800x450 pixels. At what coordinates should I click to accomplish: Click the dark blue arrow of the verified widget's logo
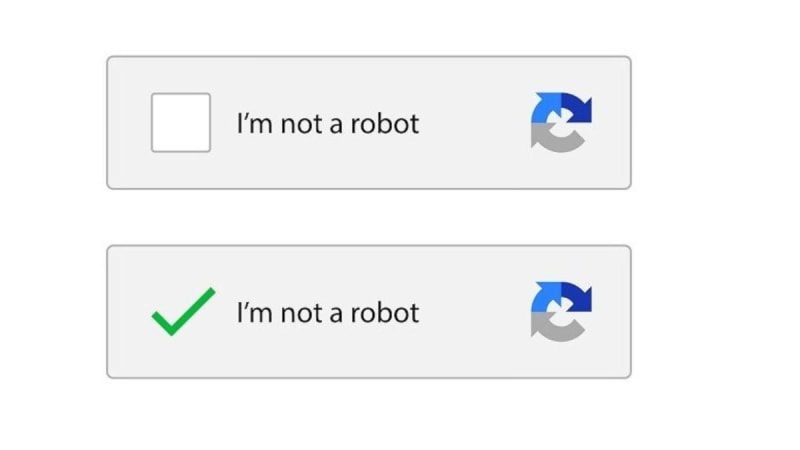576,296
